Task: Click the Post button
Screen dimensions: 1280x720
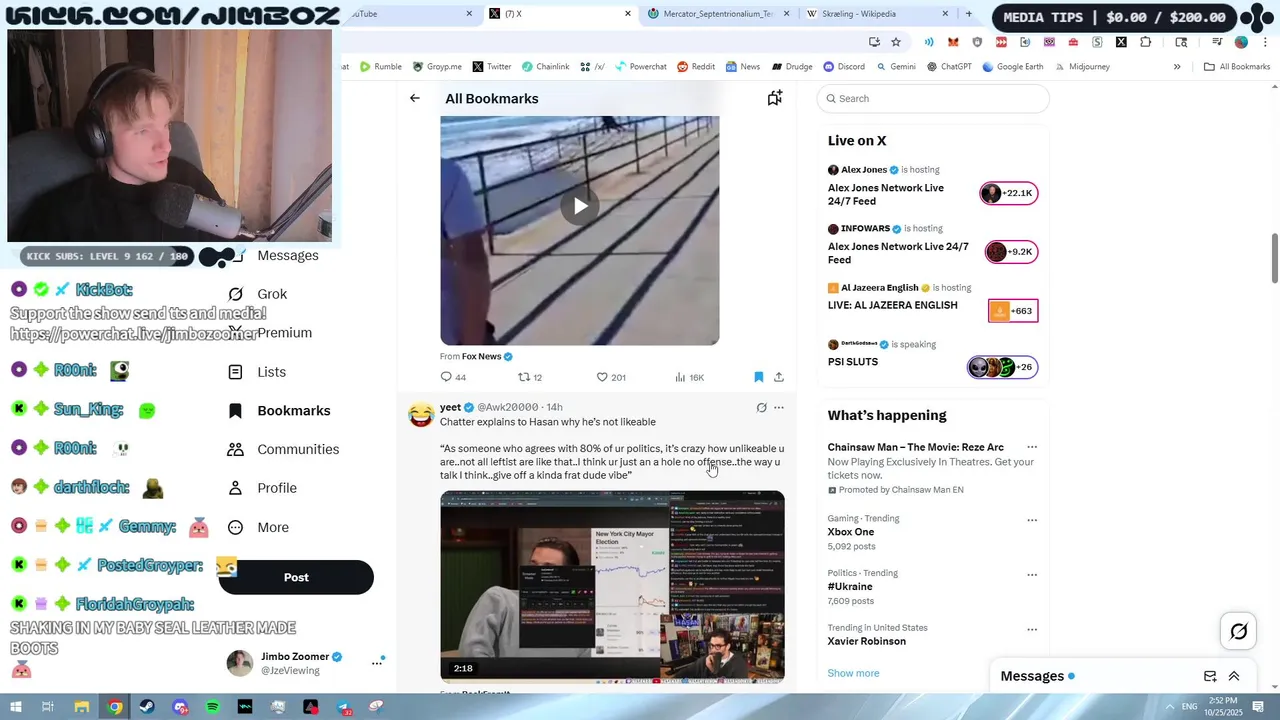Action: (296, 577)
